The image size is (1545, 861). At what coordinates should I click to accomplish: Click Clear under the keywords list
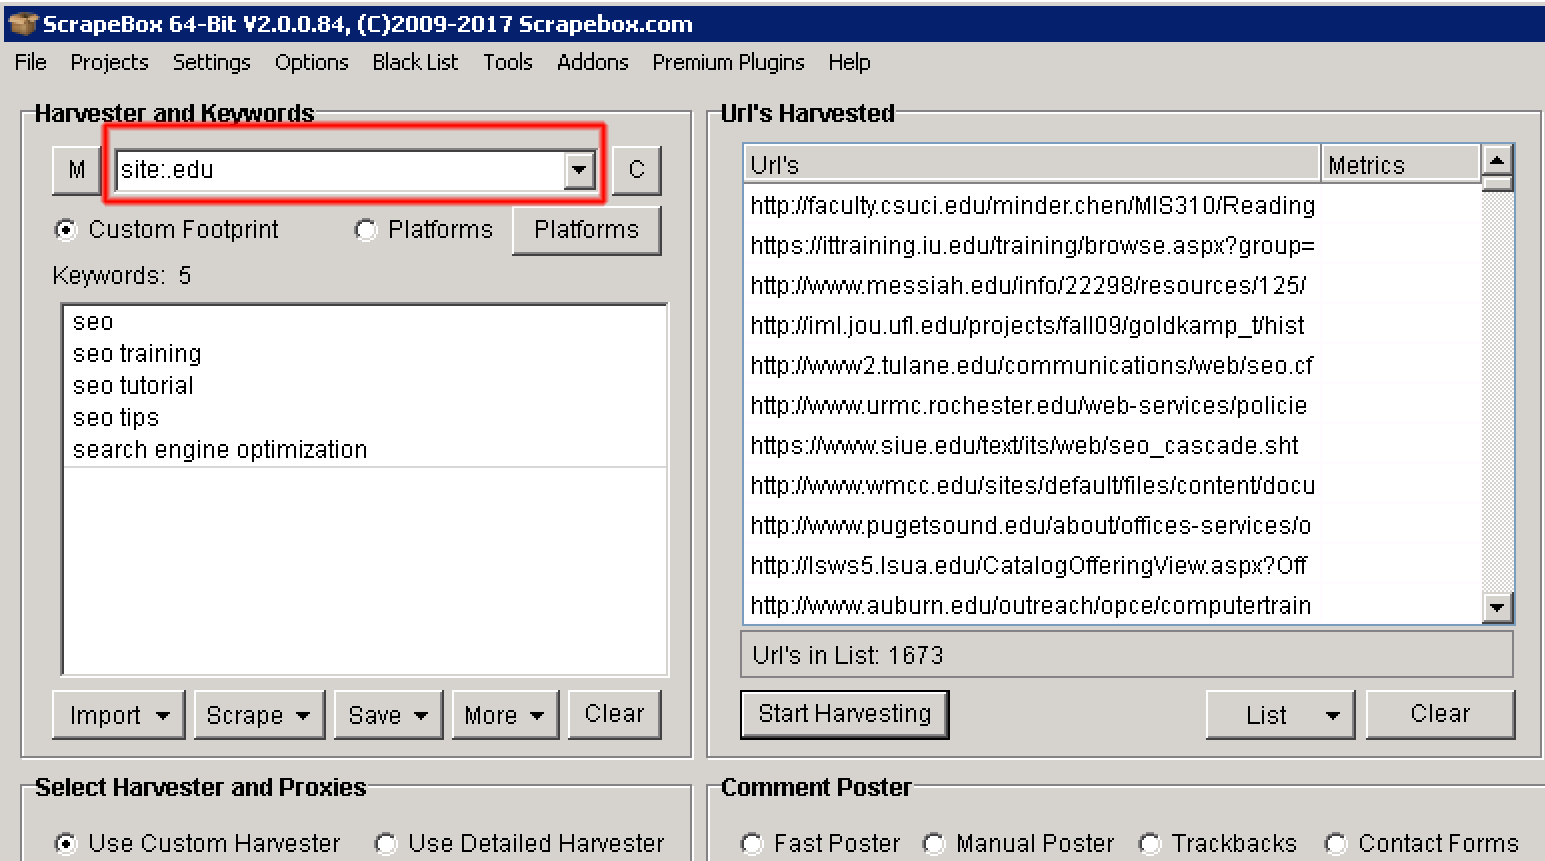tap(614, 714)
